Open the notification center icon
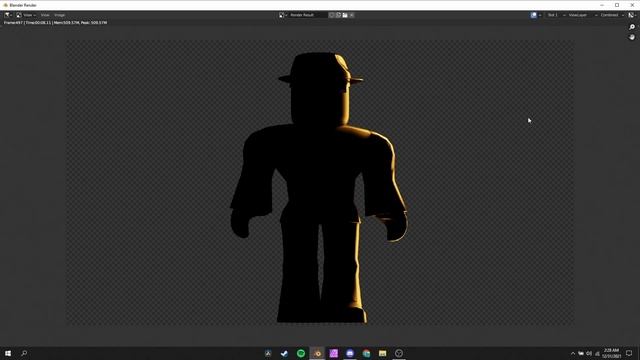The height and width of the screenshot is (360, 640). tap(629, 353)
